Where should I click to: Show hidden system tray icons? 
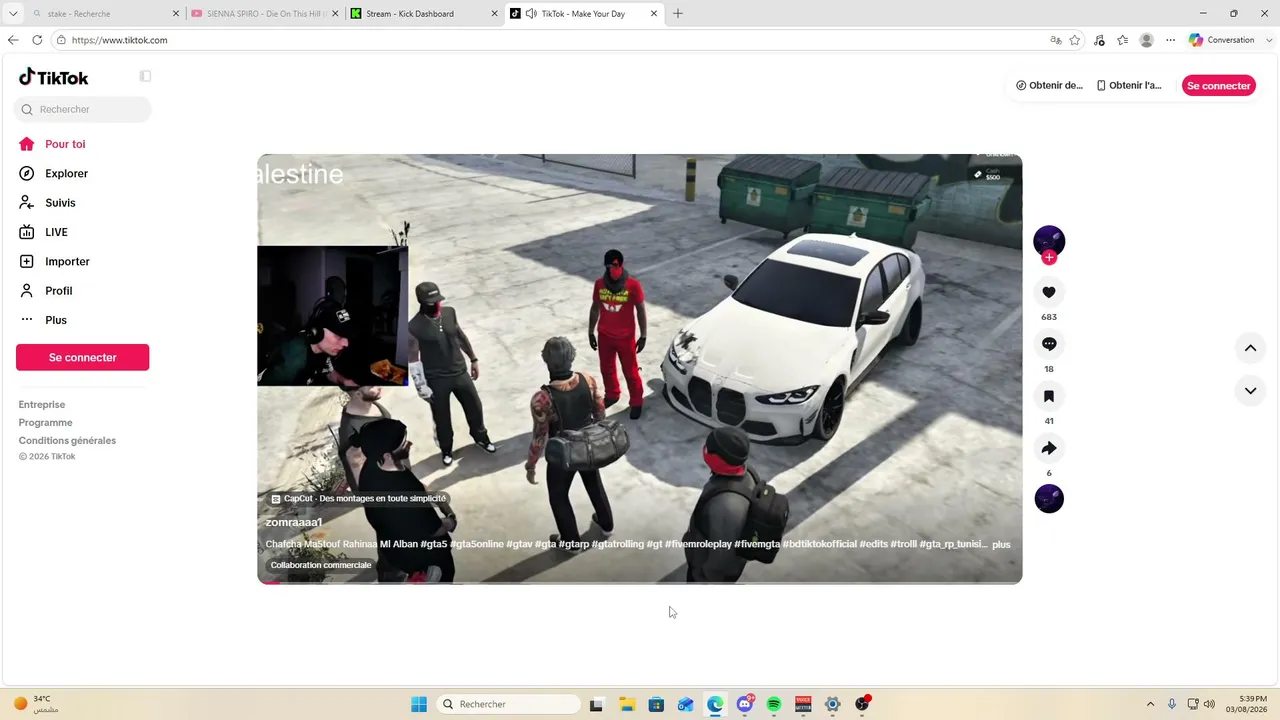1150,704
